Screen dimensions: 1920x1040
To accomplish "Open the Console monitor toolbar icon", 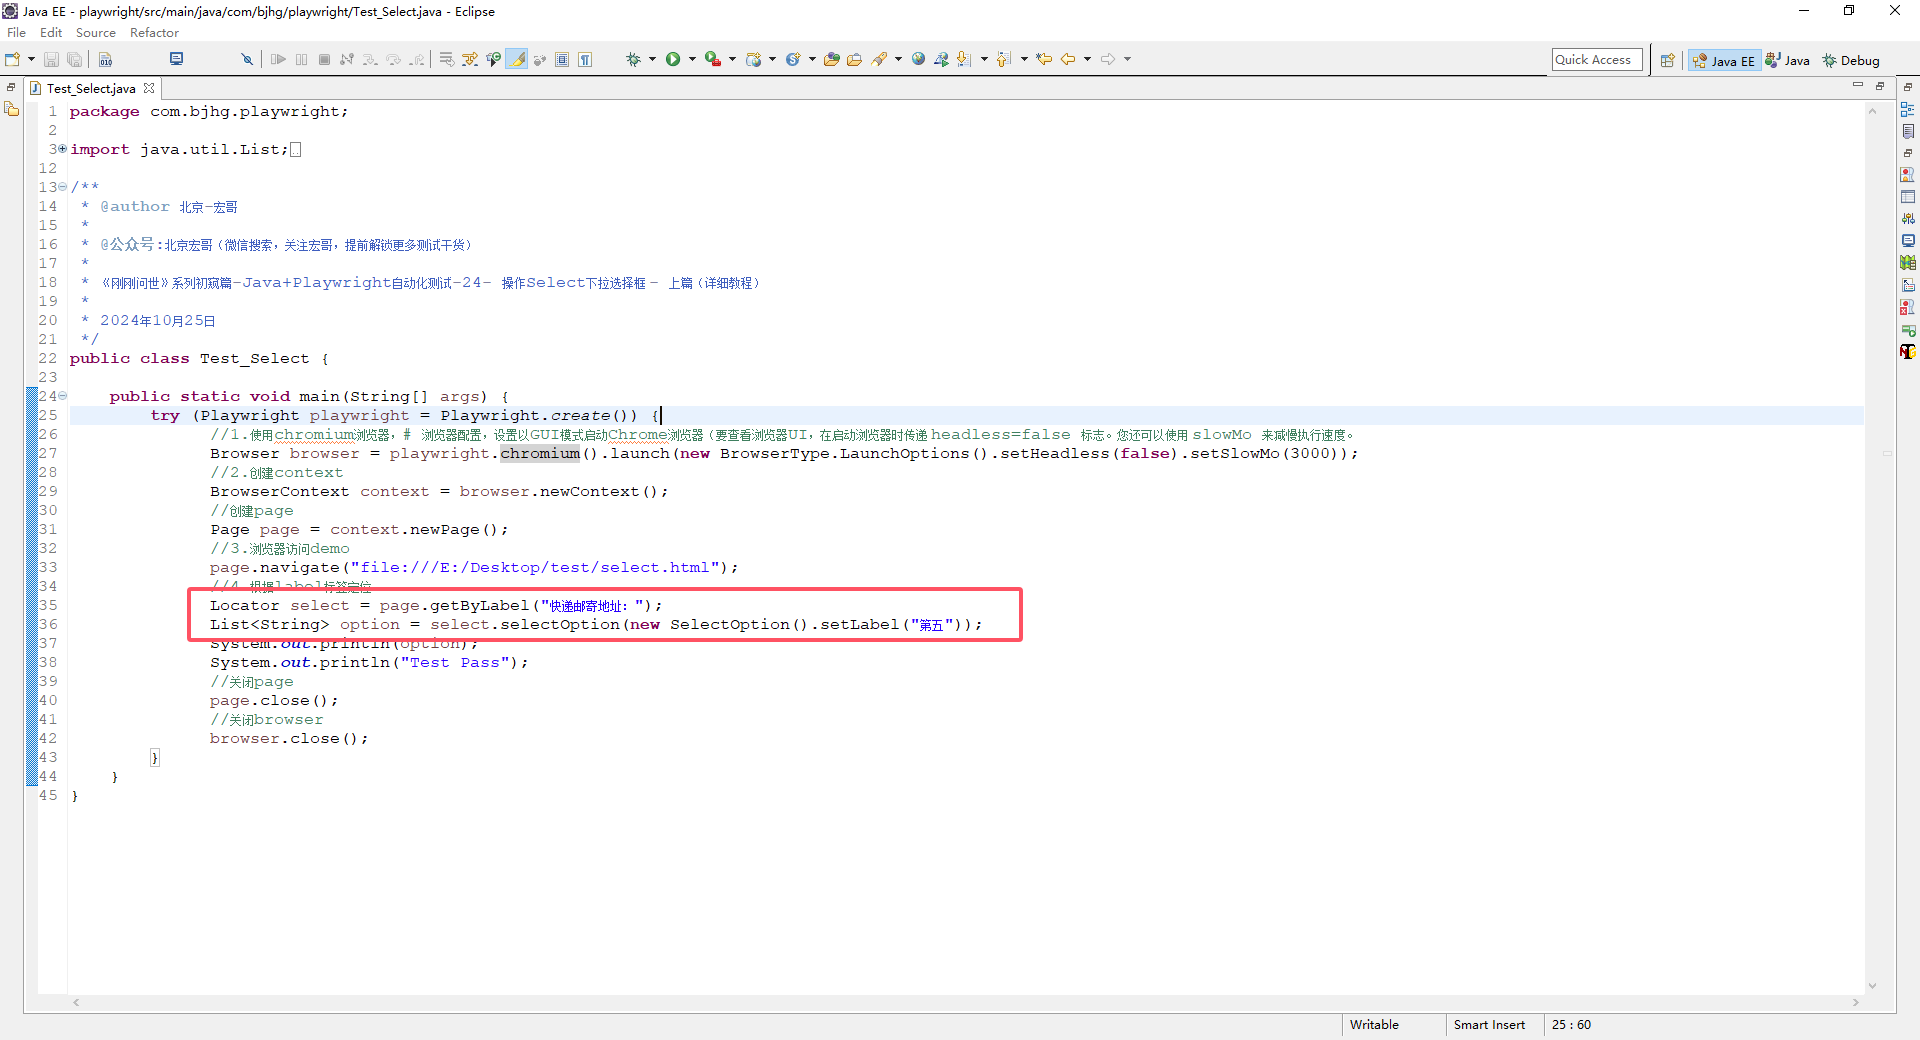I will [176, 59].
